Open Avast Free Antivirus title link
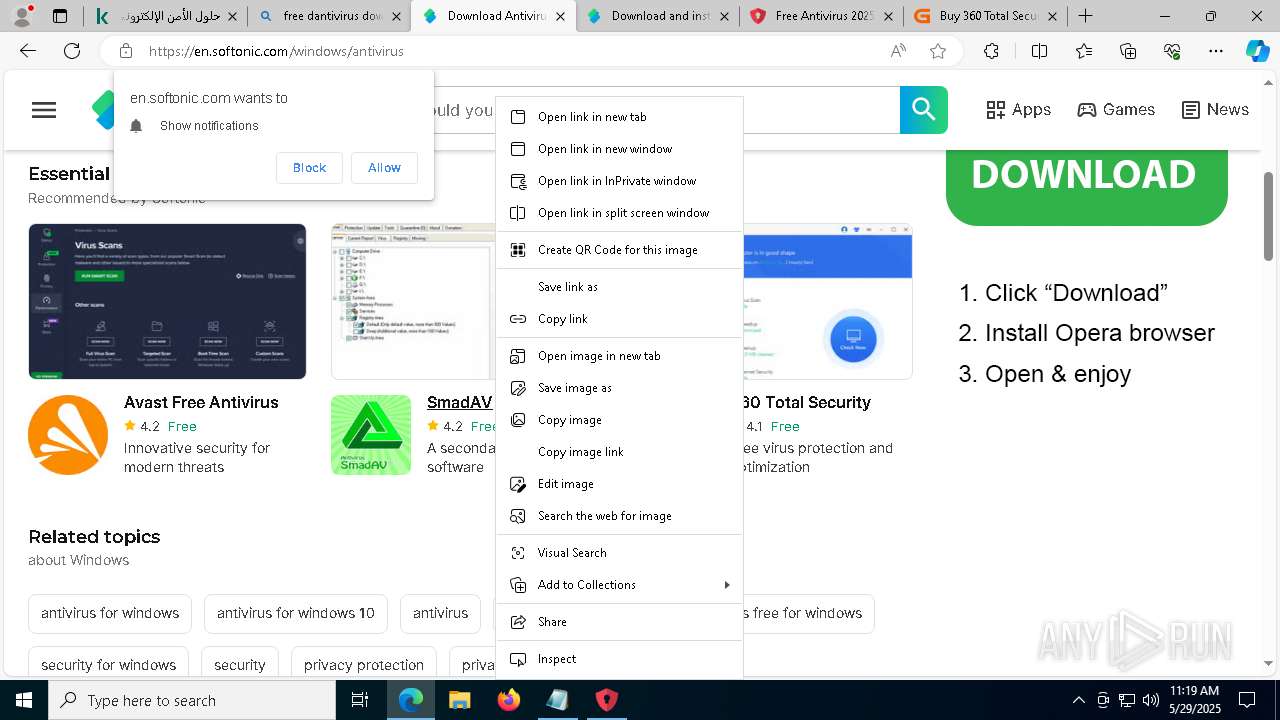 pyautogui.click(x=201, y=402)
